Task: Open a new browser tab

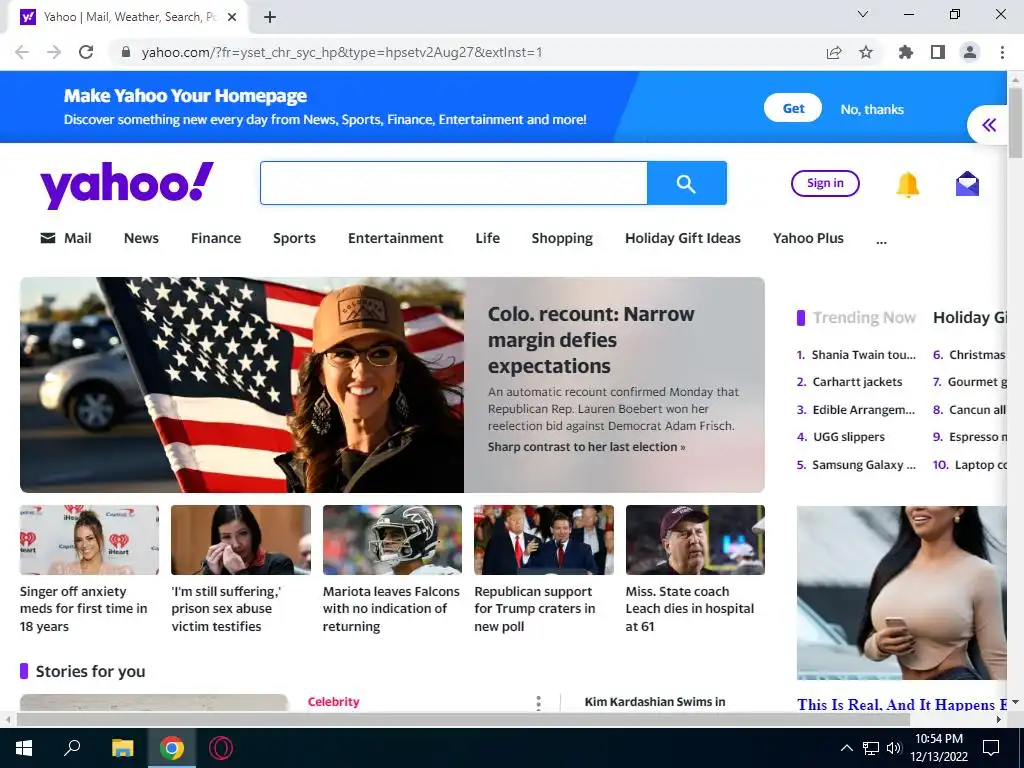Action: 270,17
